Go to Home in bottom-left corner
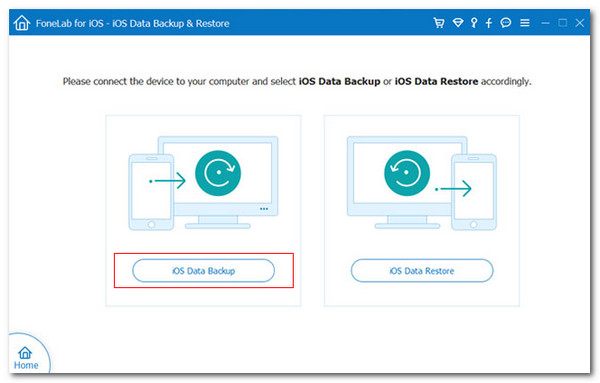 pyautogui.click(x=26, y=358)
